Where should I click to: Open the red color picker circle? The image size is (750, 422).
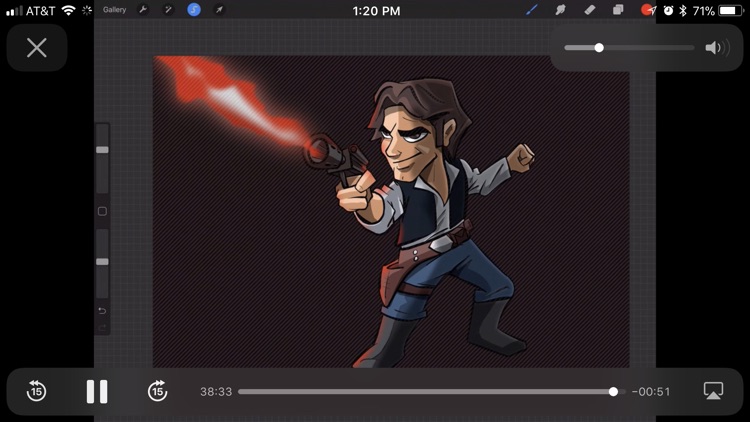(646, 10)
